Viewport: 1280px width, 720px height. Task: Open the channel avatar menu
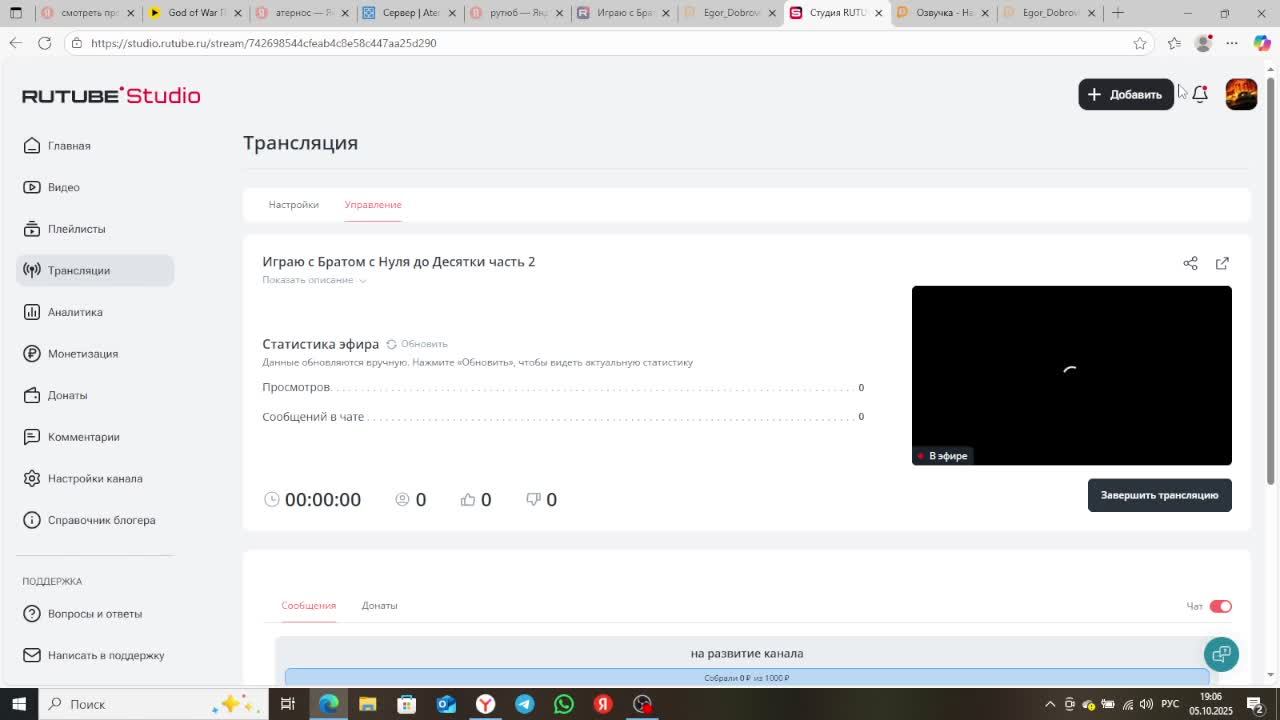point(1241,94)
